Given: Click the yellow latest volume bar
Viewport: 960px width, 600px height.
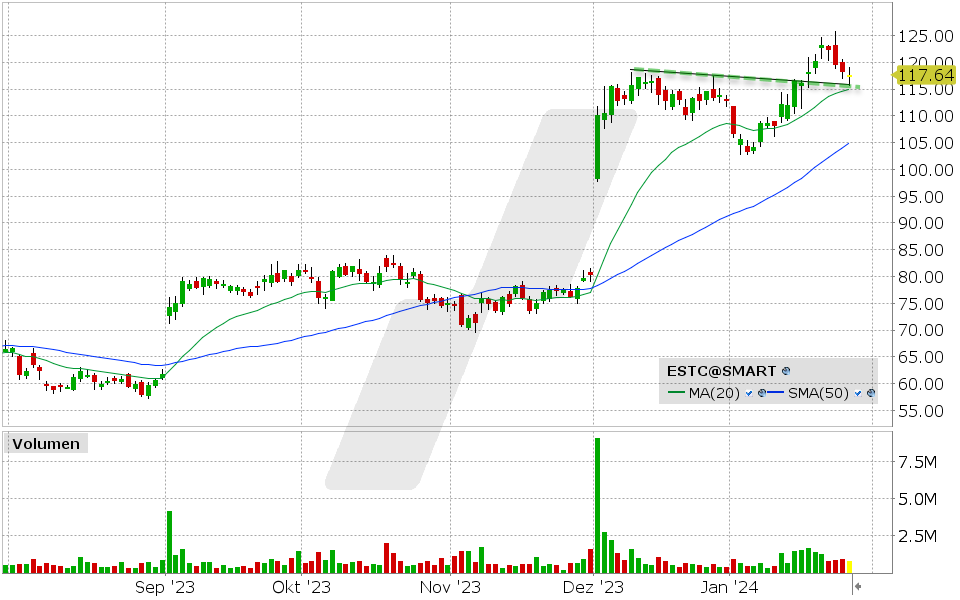Looking at the screenshot, I should pyautogui.click(x=851, y=567).
